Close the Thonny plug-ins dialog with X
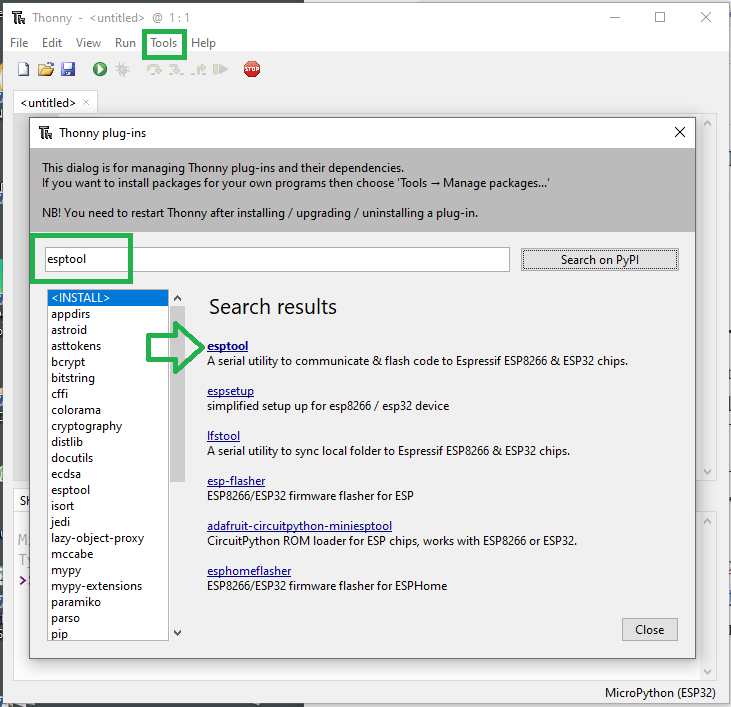 point(680,132)
